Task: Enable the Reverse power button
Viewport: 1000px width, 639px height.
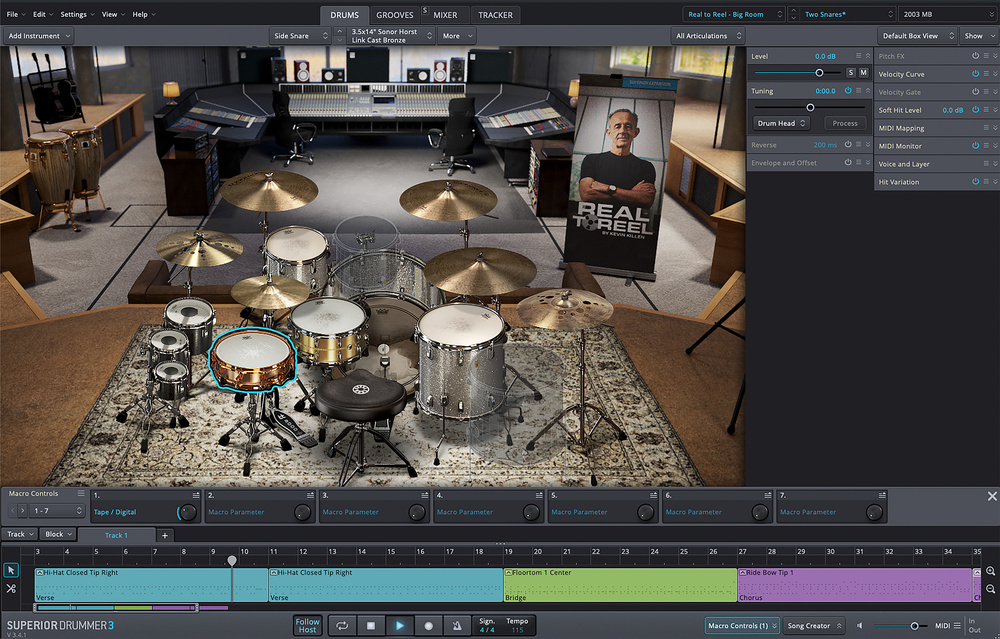Action: click(x=847, y=145)
